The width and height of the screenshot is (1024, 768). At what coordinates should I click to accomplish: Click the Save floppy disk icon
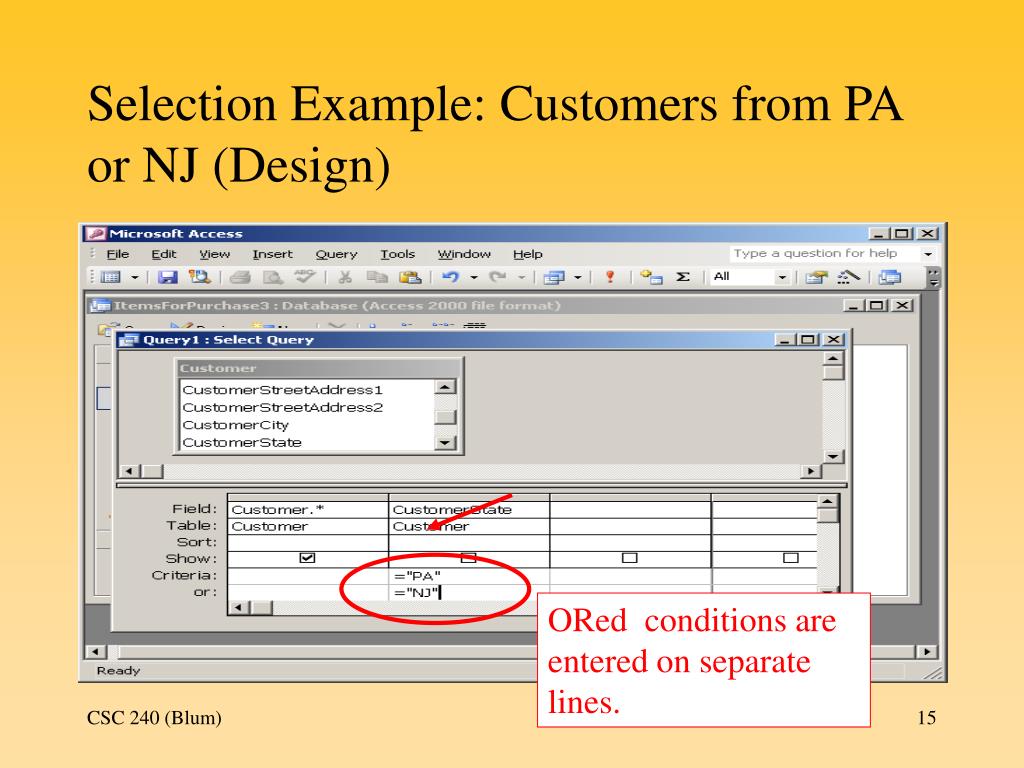[x=168, y=278]
